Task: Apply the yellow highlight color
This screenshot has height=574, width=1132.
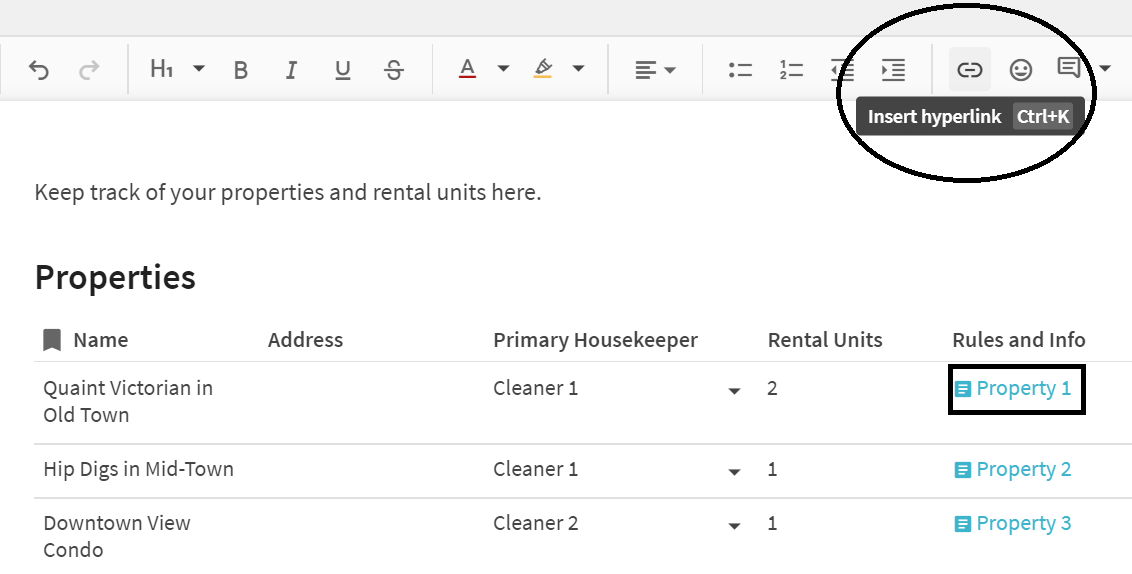Action: click(x=543, y=69)
